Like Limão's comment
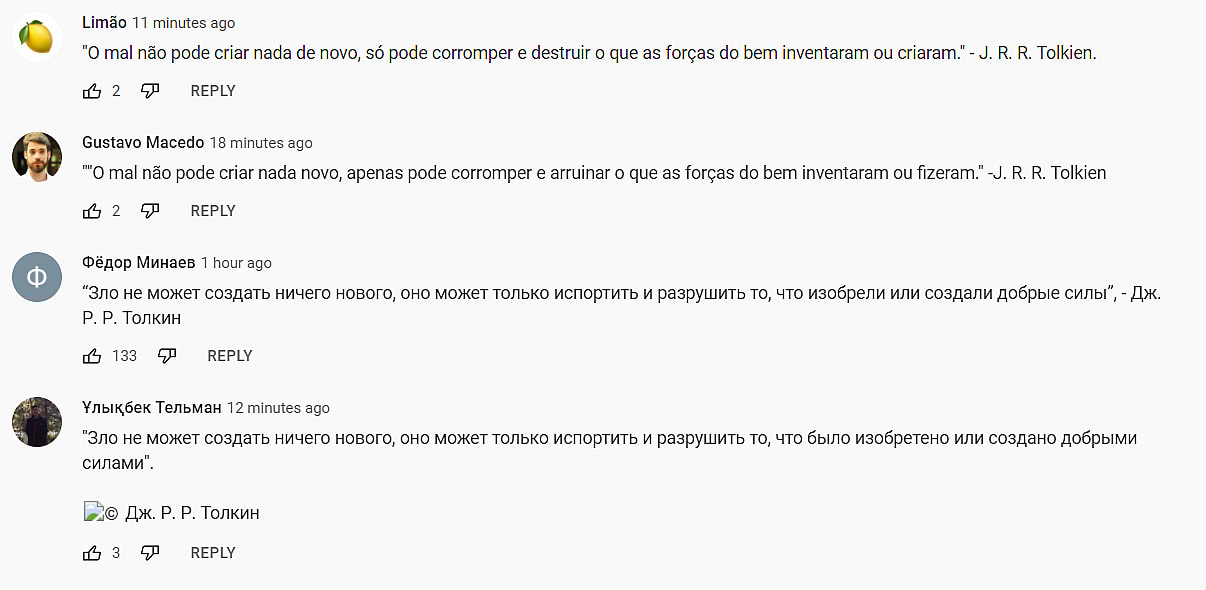1206x590 pixels. pyautogui.click(x=92, y=91)
